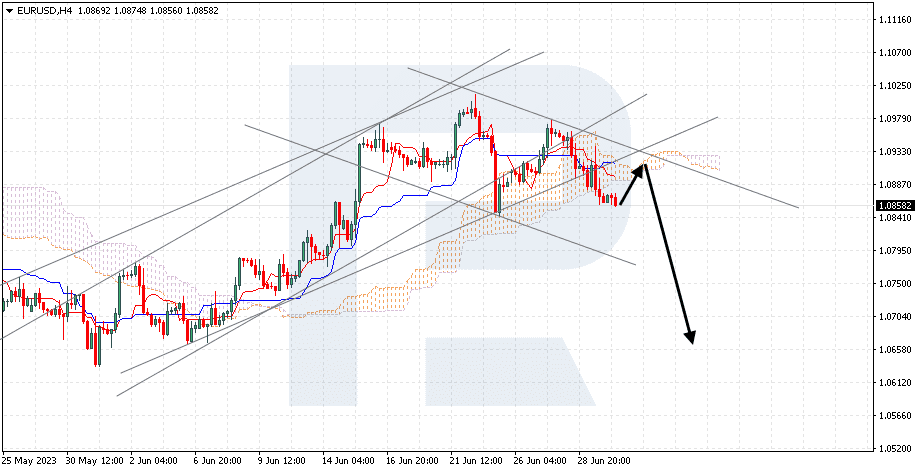Click the current price label 1.08582
The width and height of the screenshot is (919, 472).
coord(894,206)
